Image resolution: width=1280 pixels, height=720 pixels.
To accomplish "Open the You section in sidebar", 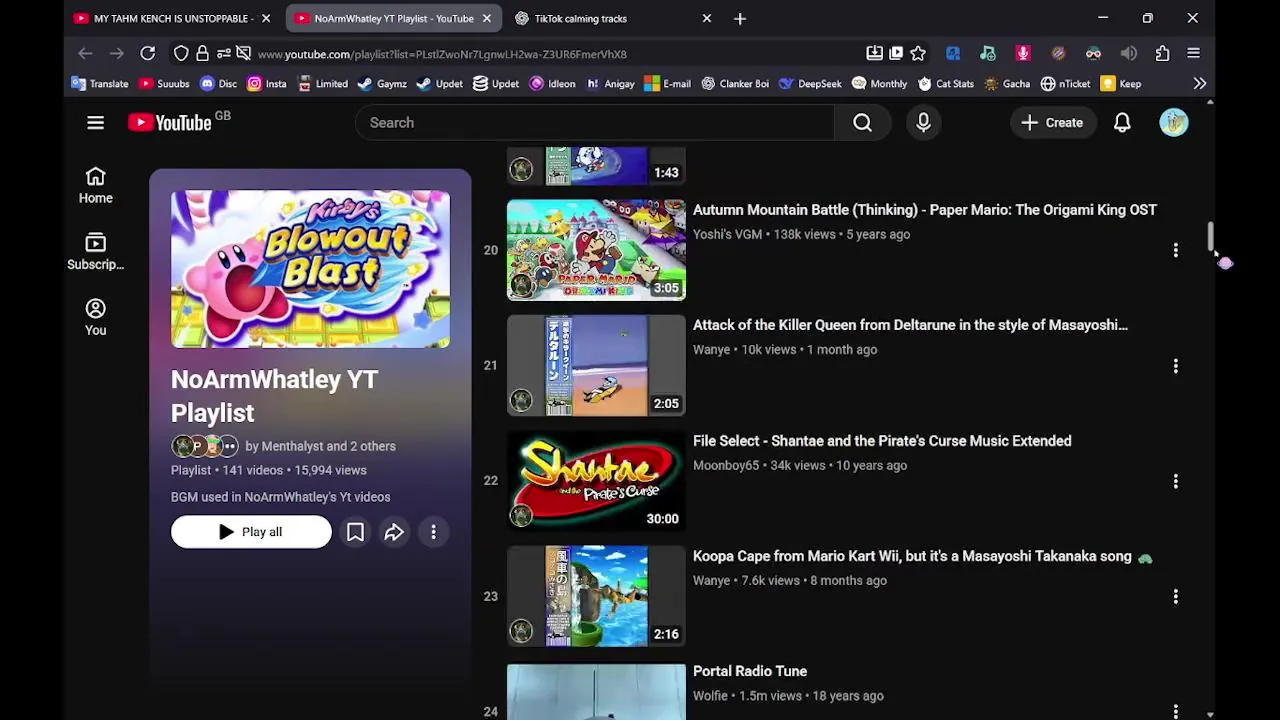I will [96, 318].
